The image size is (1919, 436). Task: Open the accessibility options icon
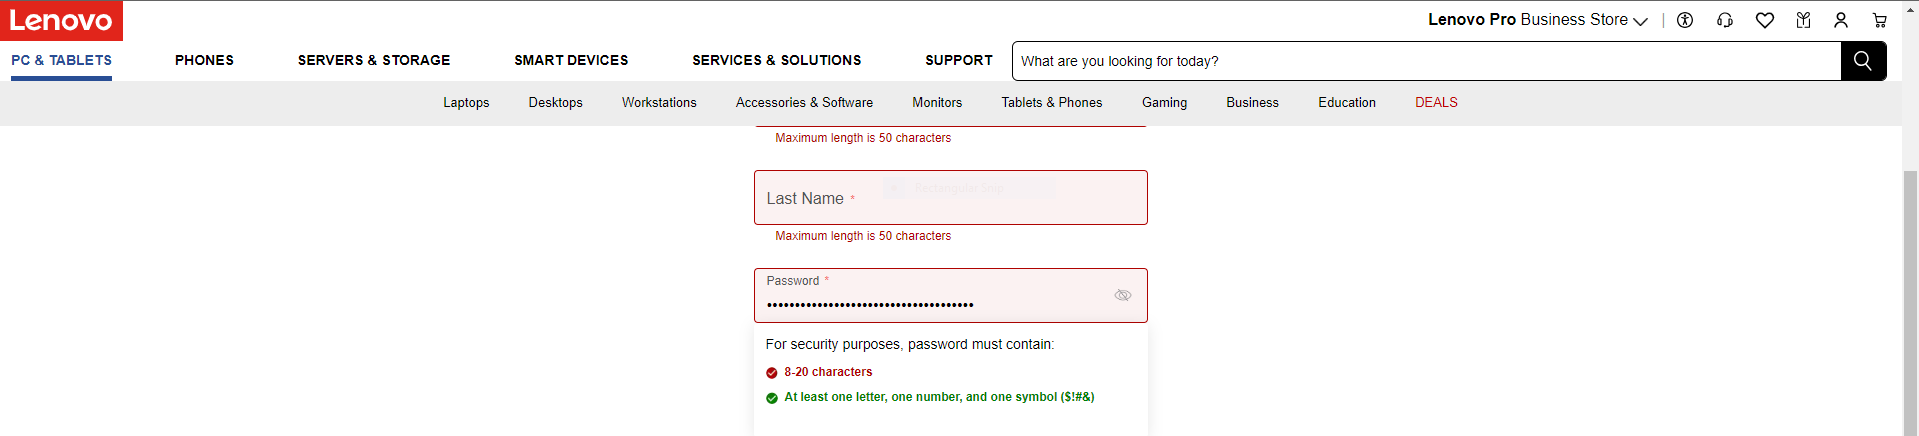tap(1685, 20)
